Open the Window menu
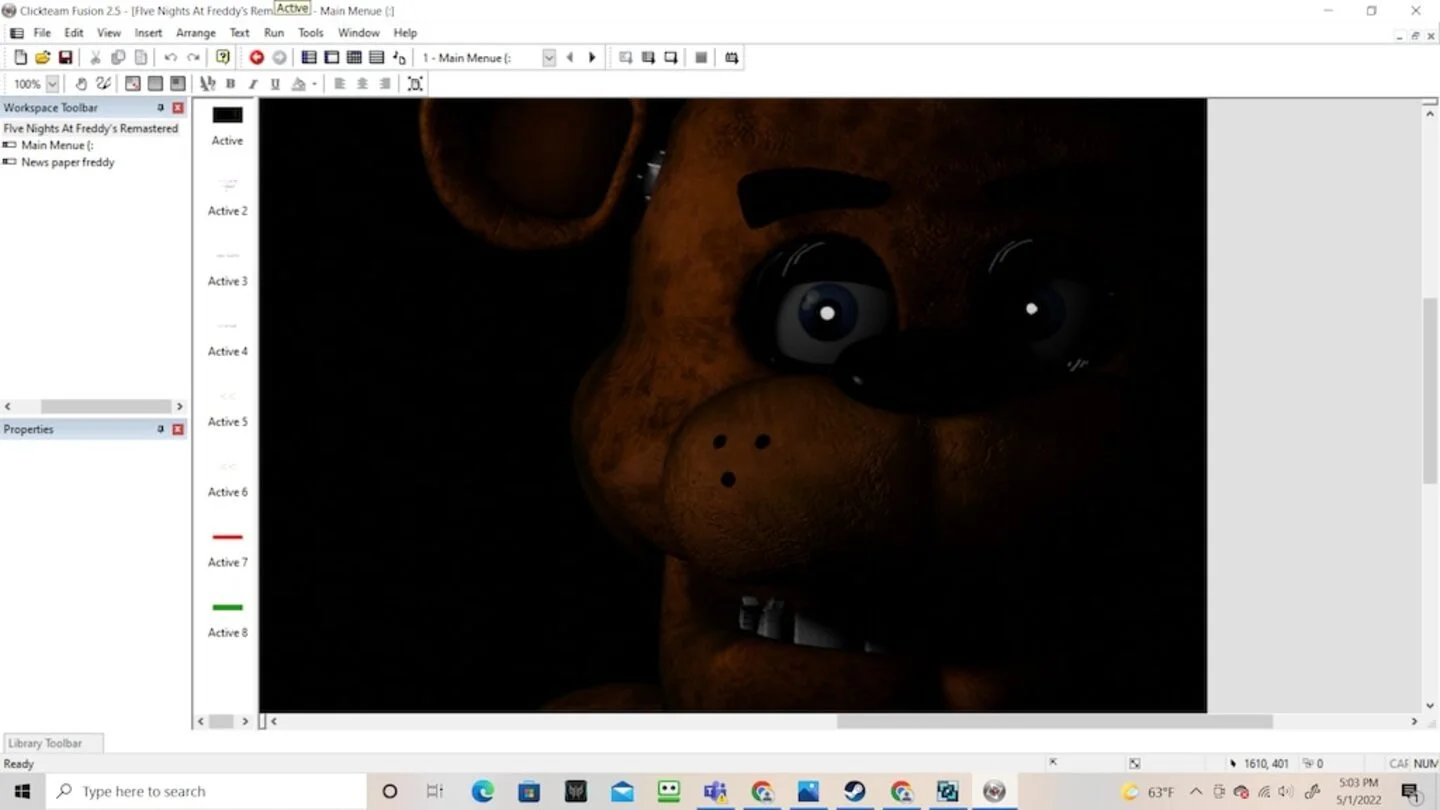This screenshot has height=810, width=1440. pos(358,33)
